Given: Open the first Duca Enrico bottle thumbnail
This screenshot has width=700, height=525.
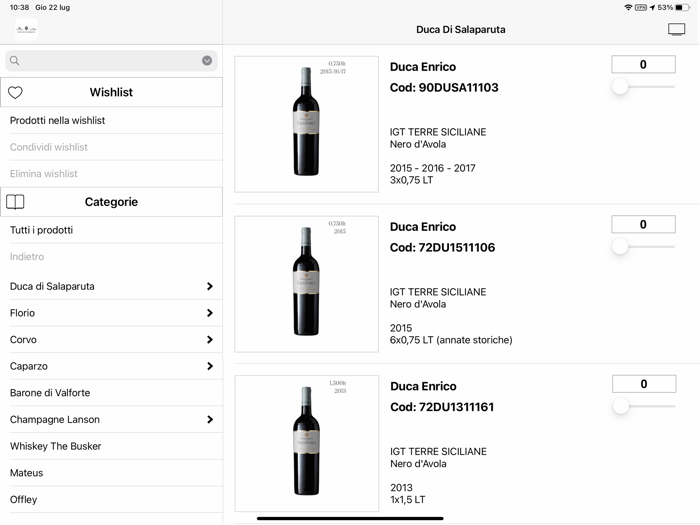Looking at the screenshot, I should [x=306, y=124].
